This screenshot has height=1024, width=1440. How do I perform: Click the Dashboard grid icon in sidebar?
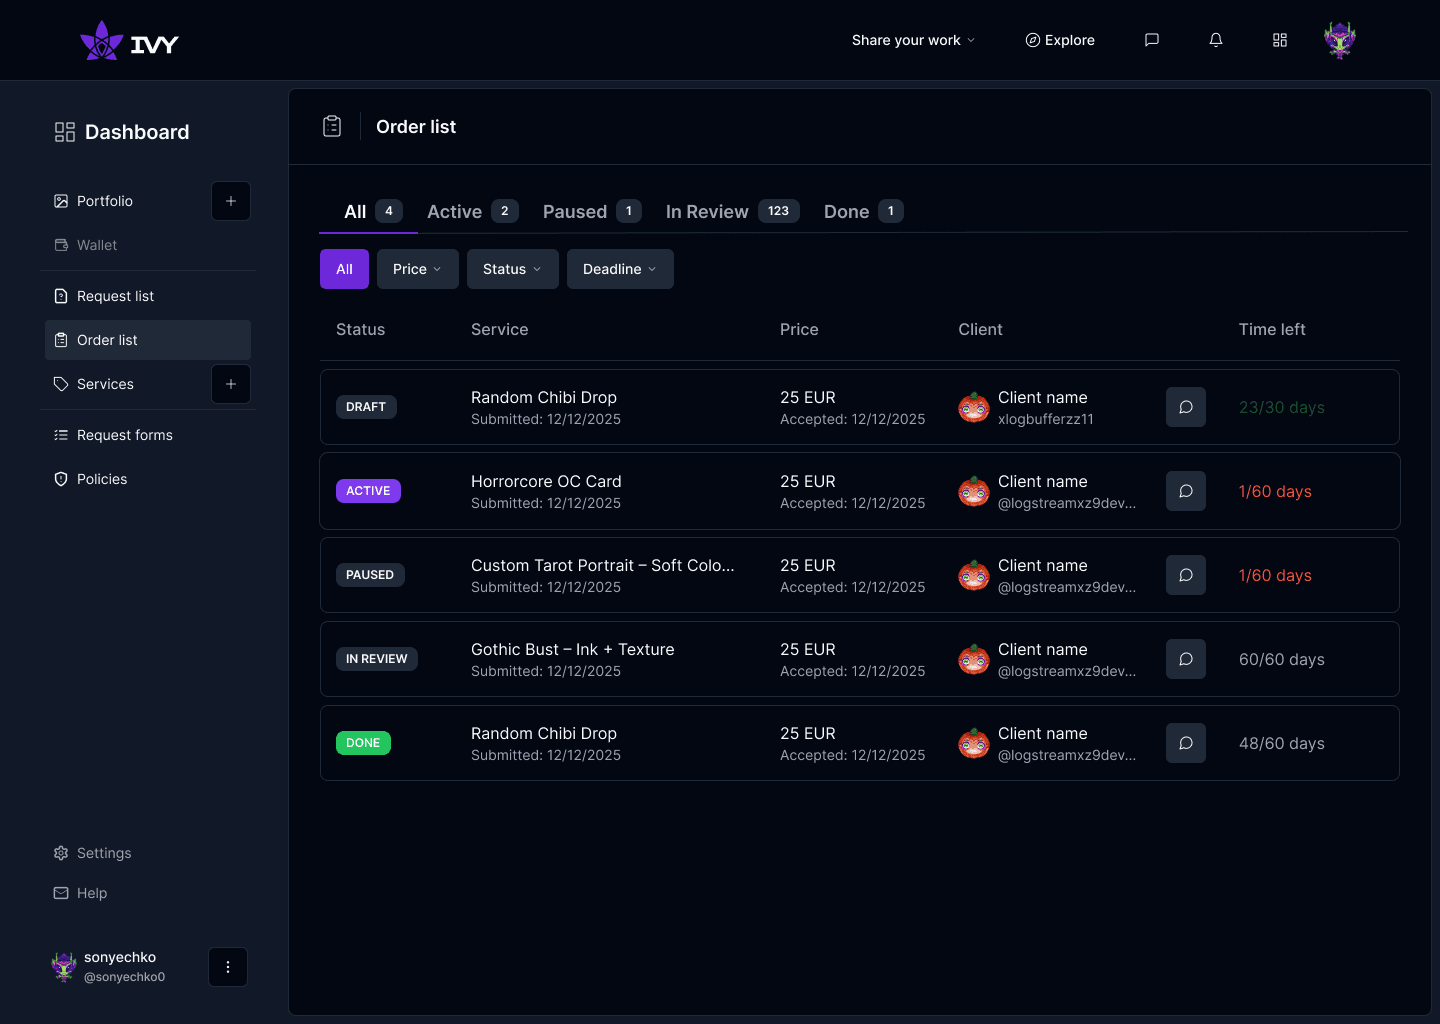(65, 132)
